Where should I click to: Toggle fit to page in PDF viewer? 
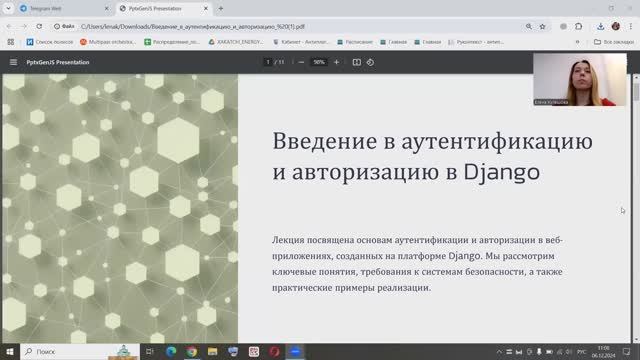356,62
